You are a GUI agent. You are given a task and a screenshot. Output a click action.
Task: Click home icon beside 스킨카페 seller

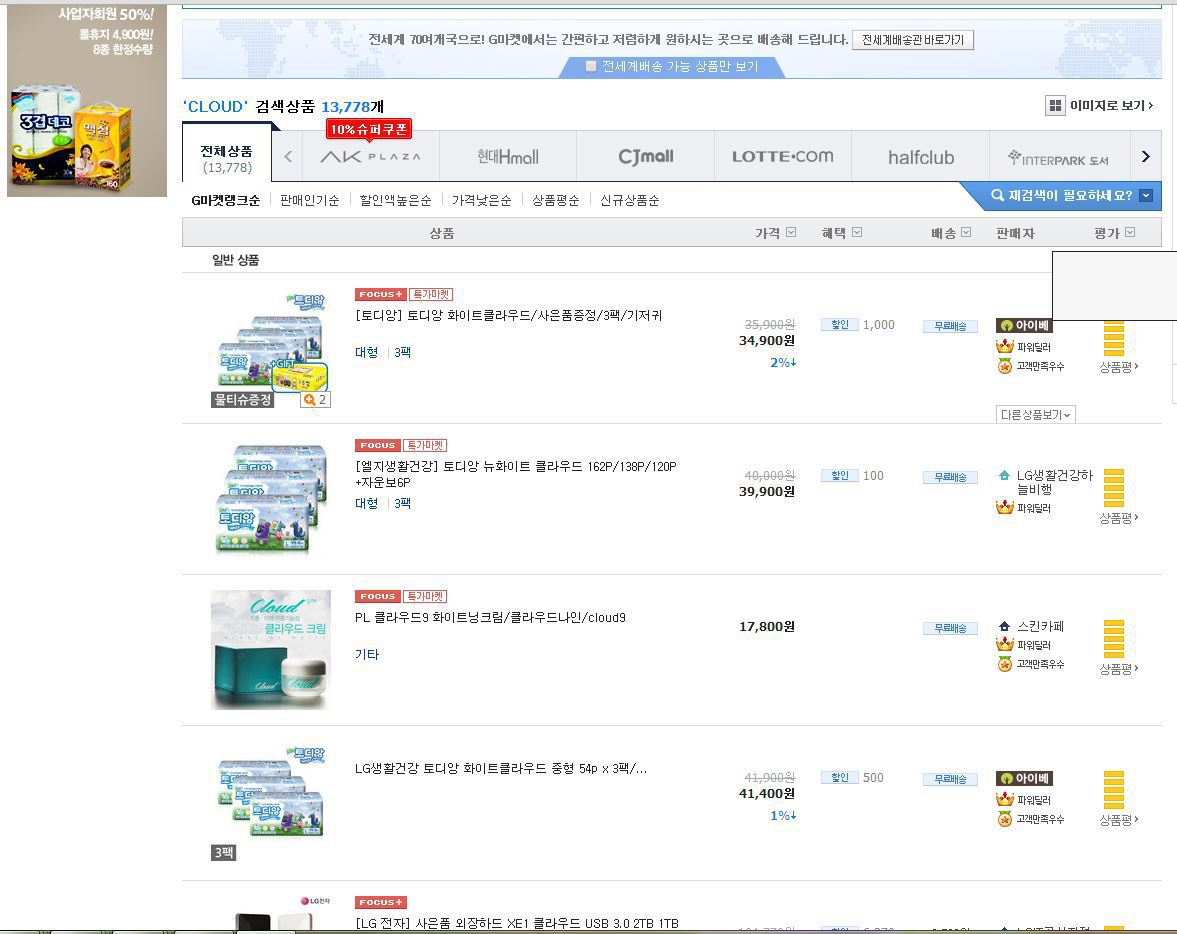coord(1004,626)
